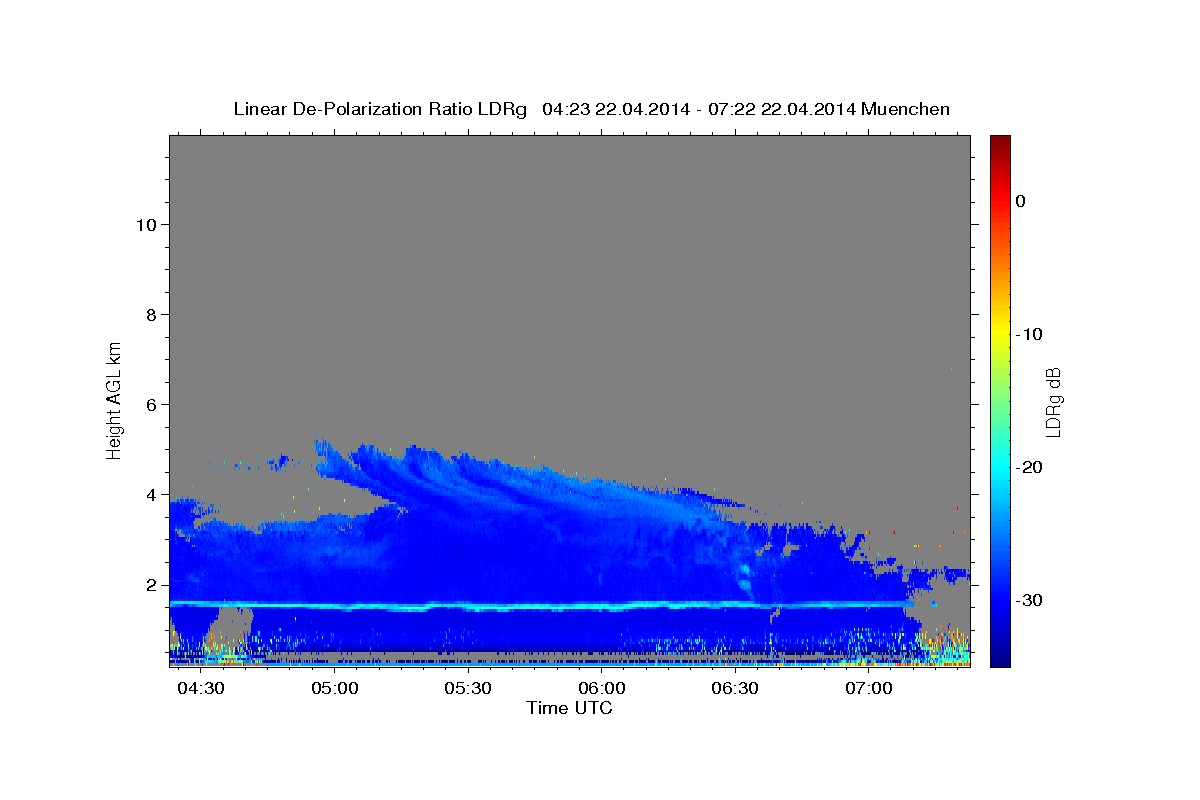Image resolution: width=1200 pixels, height=800 pixels.
Task: Click the 'LDRg dB' colorbar label
Action: tap(1053, 402)
